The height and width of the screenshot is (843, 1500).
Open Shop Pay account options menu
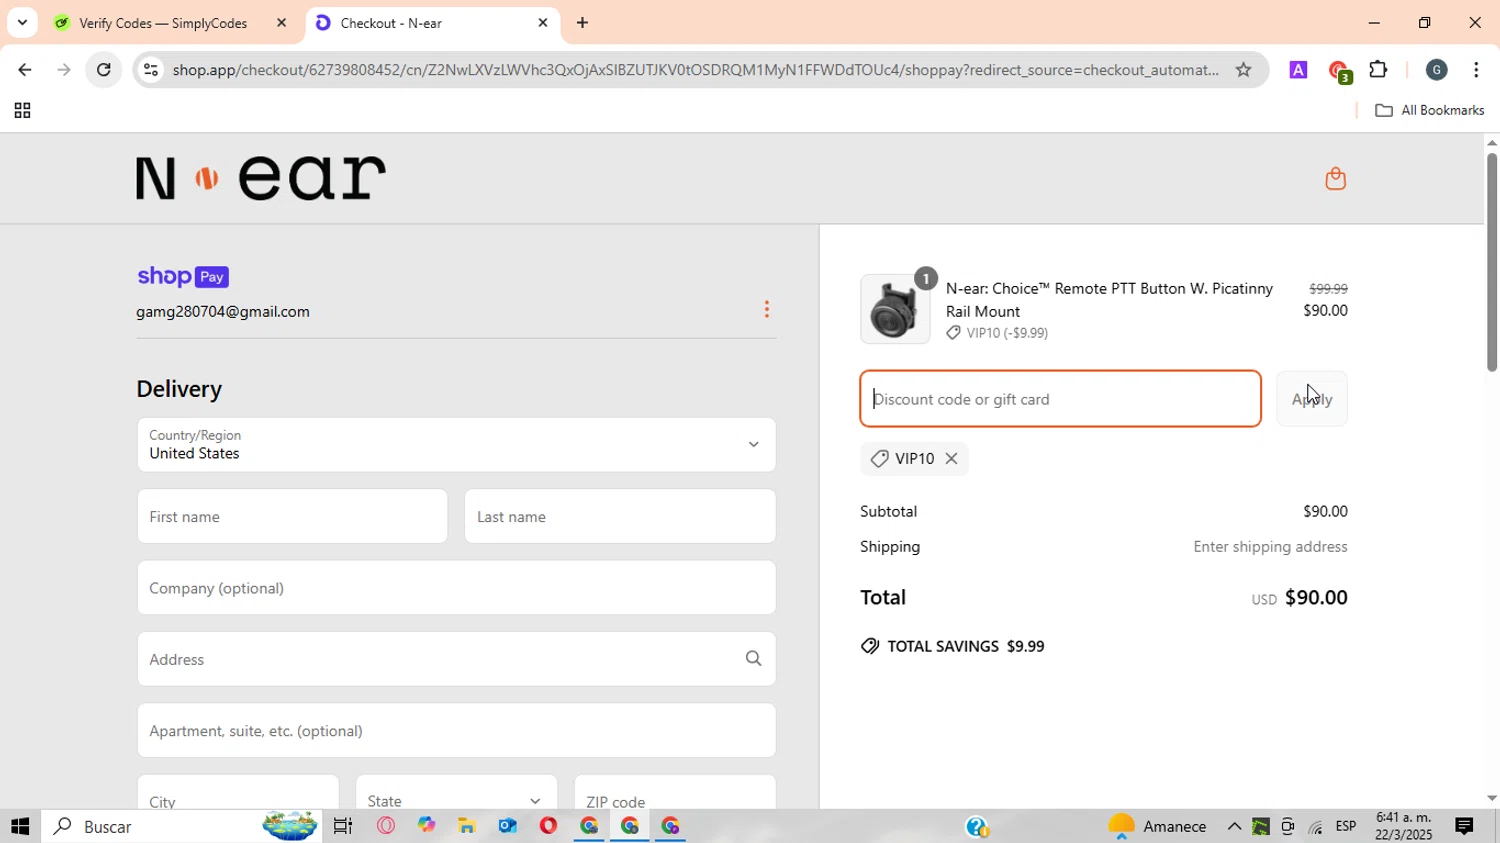[x=767, y=310]
